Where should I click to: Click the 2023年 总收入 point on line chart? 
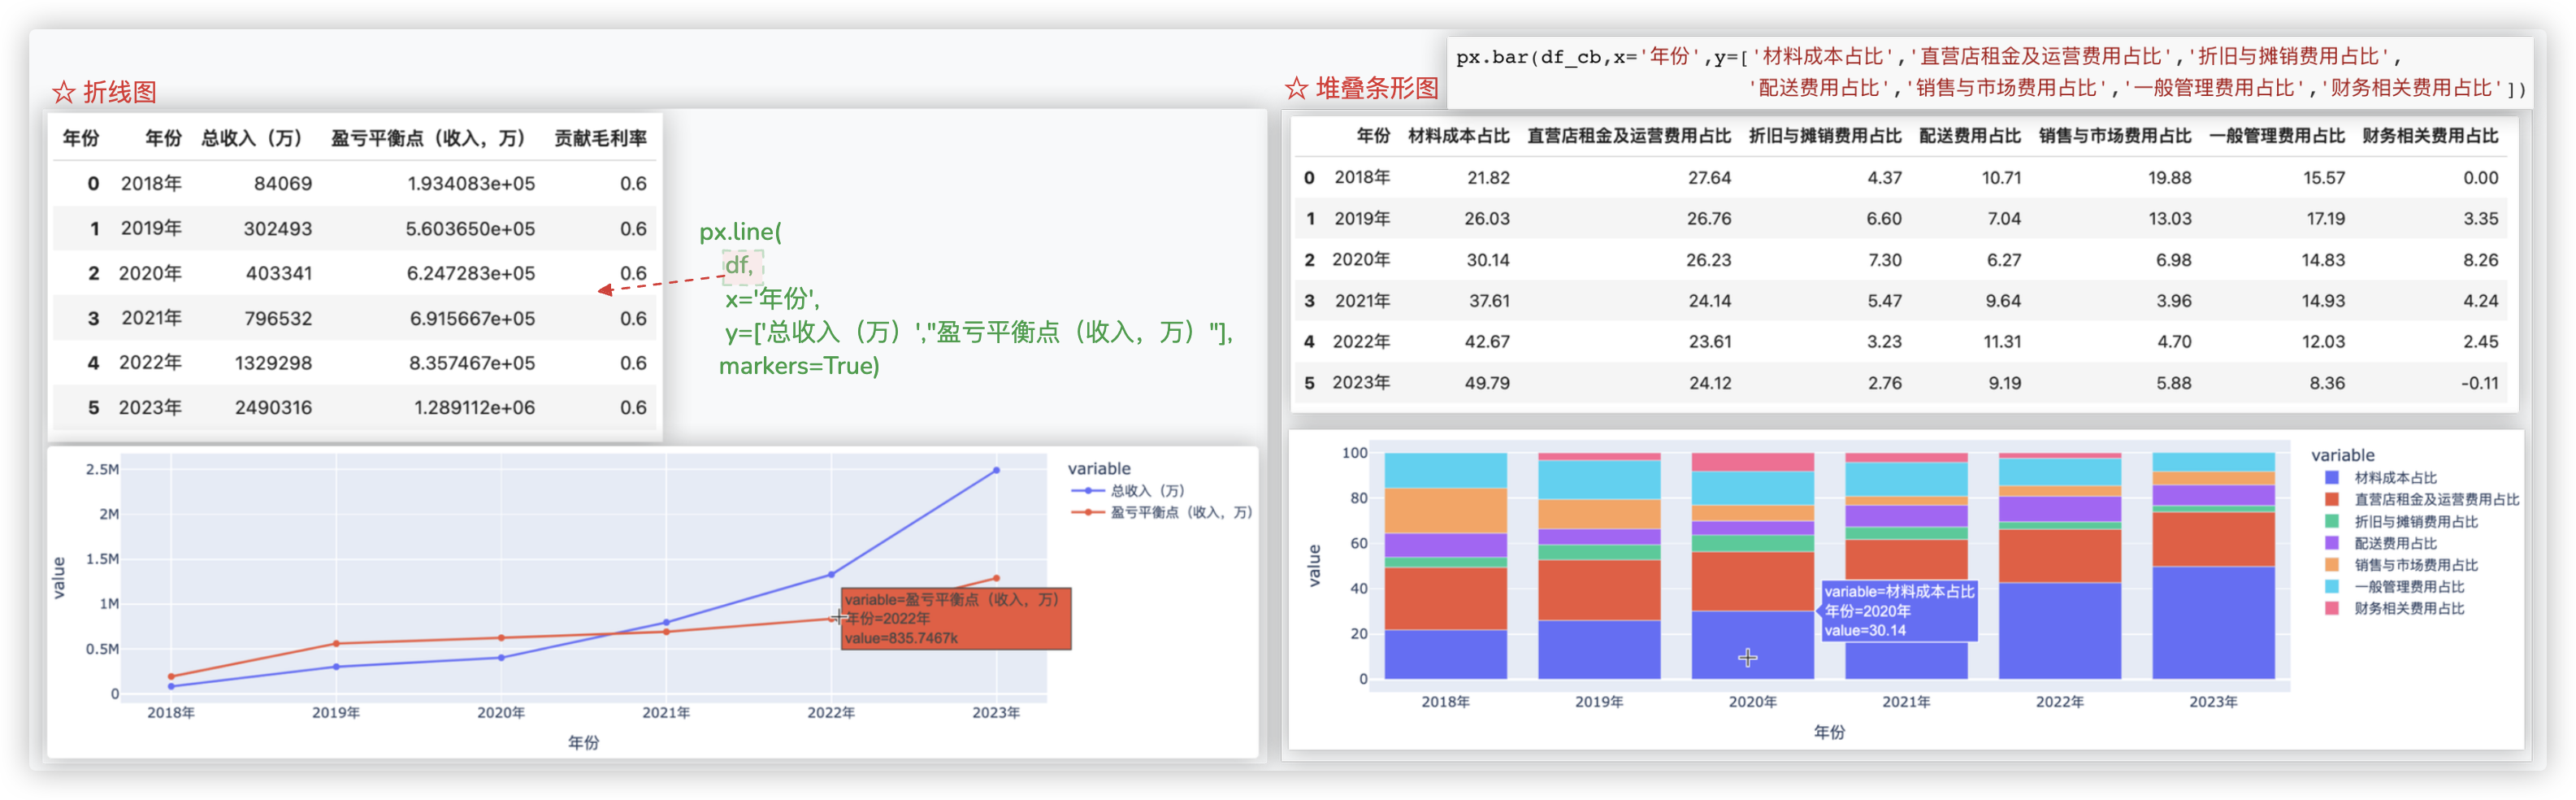click(x=996, y=470)
